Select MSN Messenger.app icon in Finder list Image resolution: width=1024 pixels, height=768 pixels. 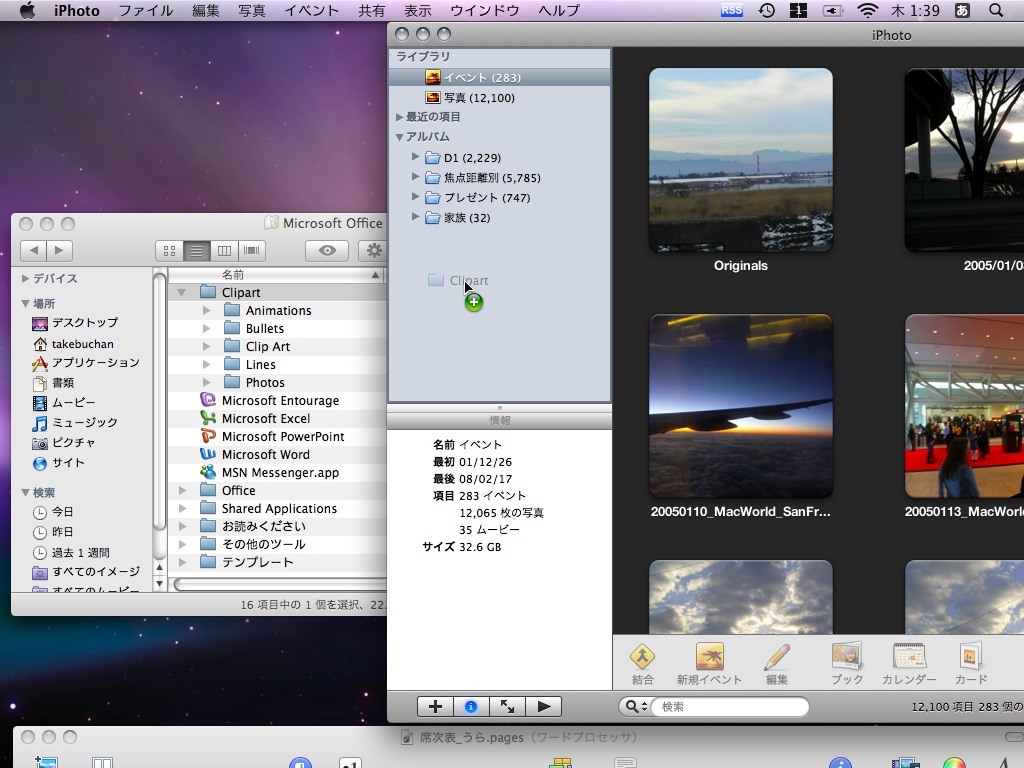(x=208, y=472)
